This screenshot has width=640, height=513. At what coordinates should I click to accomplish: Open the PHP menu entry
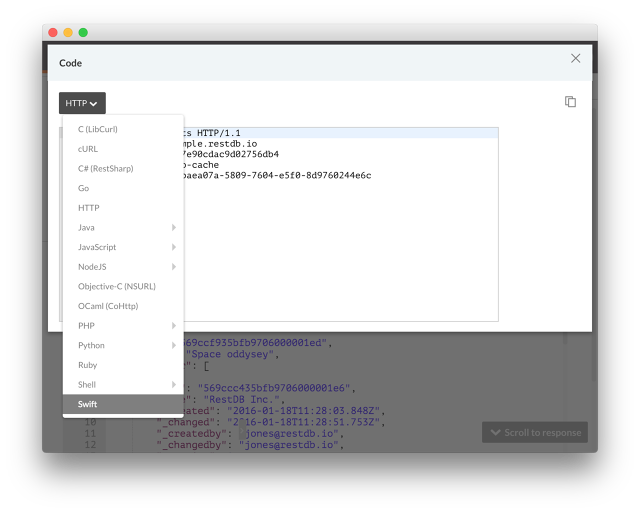coord(123,326)
